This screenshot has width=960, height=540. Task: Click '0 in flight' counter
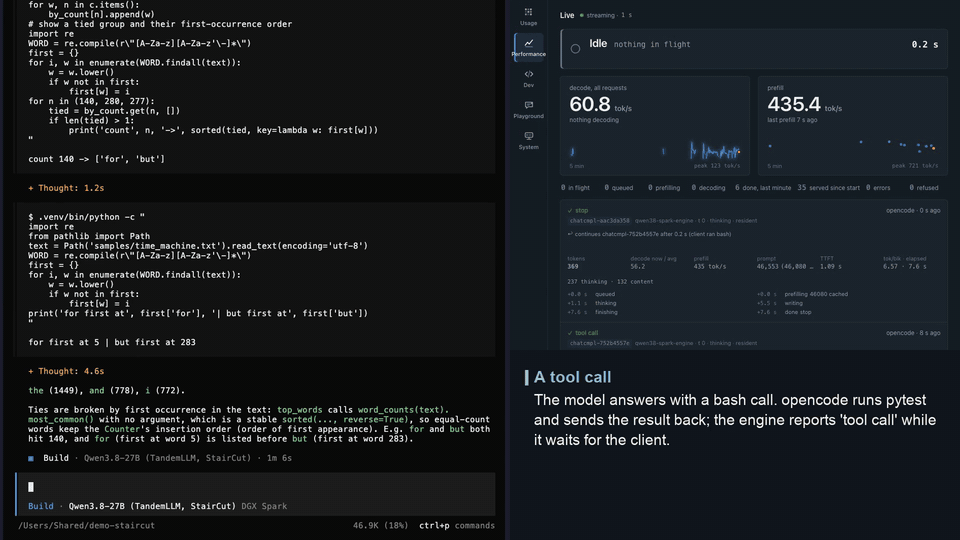click(x=576, y=188)
